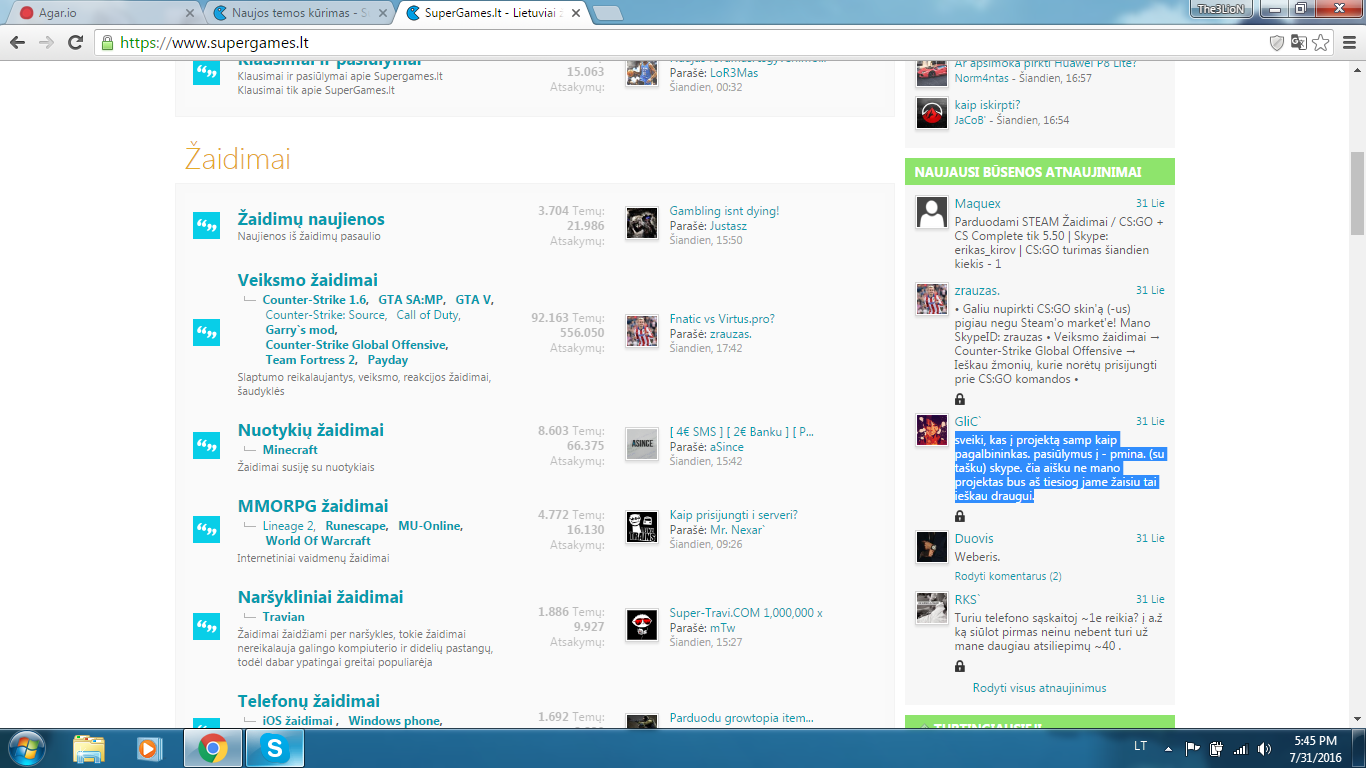Expand Rodyti komentarus (2) under Duovis
1366x768 pixels.
1008,576
